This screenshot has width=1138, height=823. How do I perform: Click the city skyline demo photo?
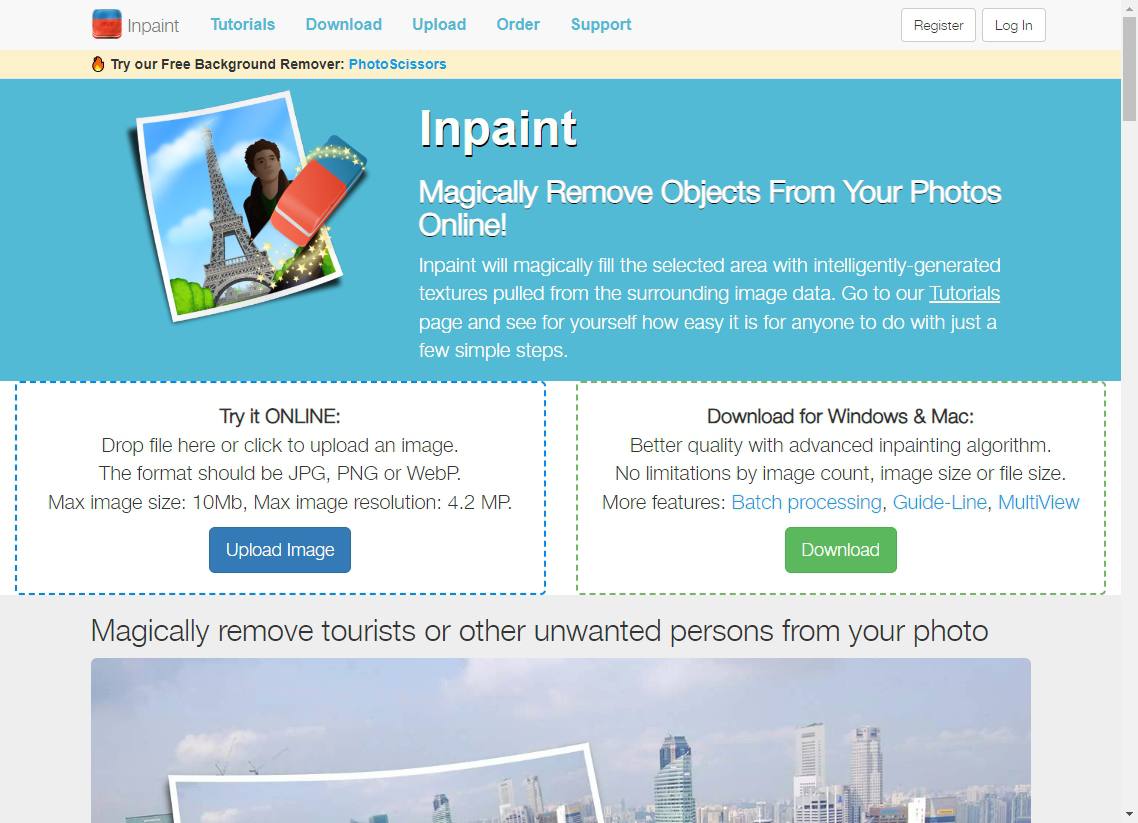click(x=560, y=740)
